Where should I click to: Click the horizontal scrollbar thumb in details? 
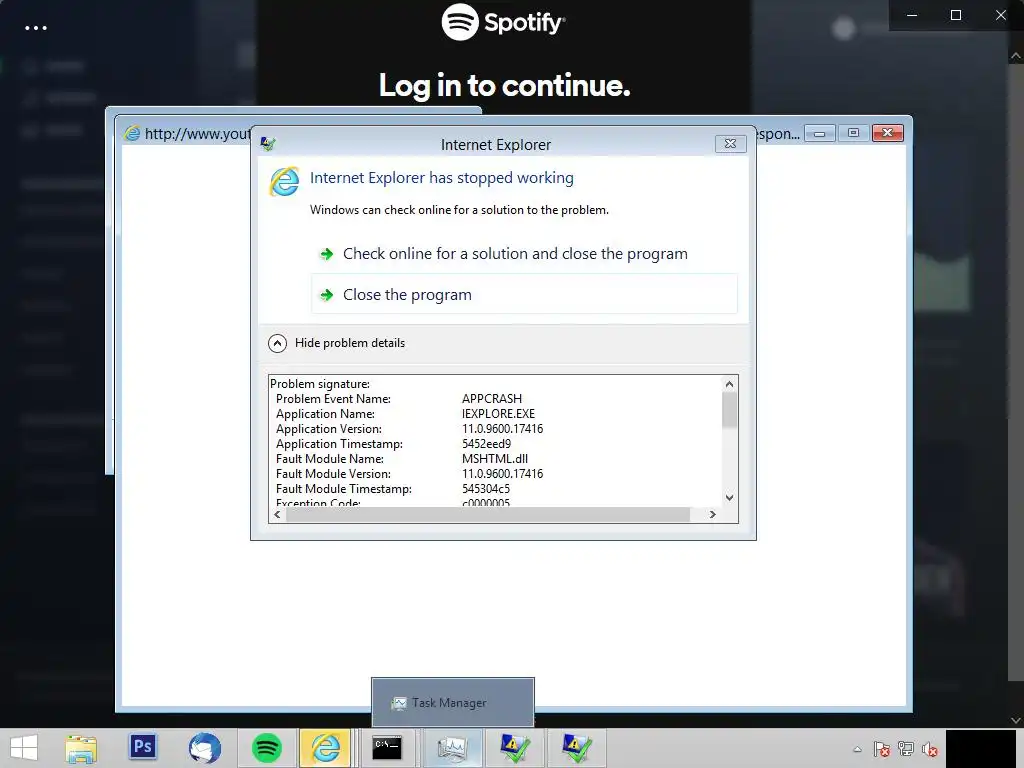point(488,515)
